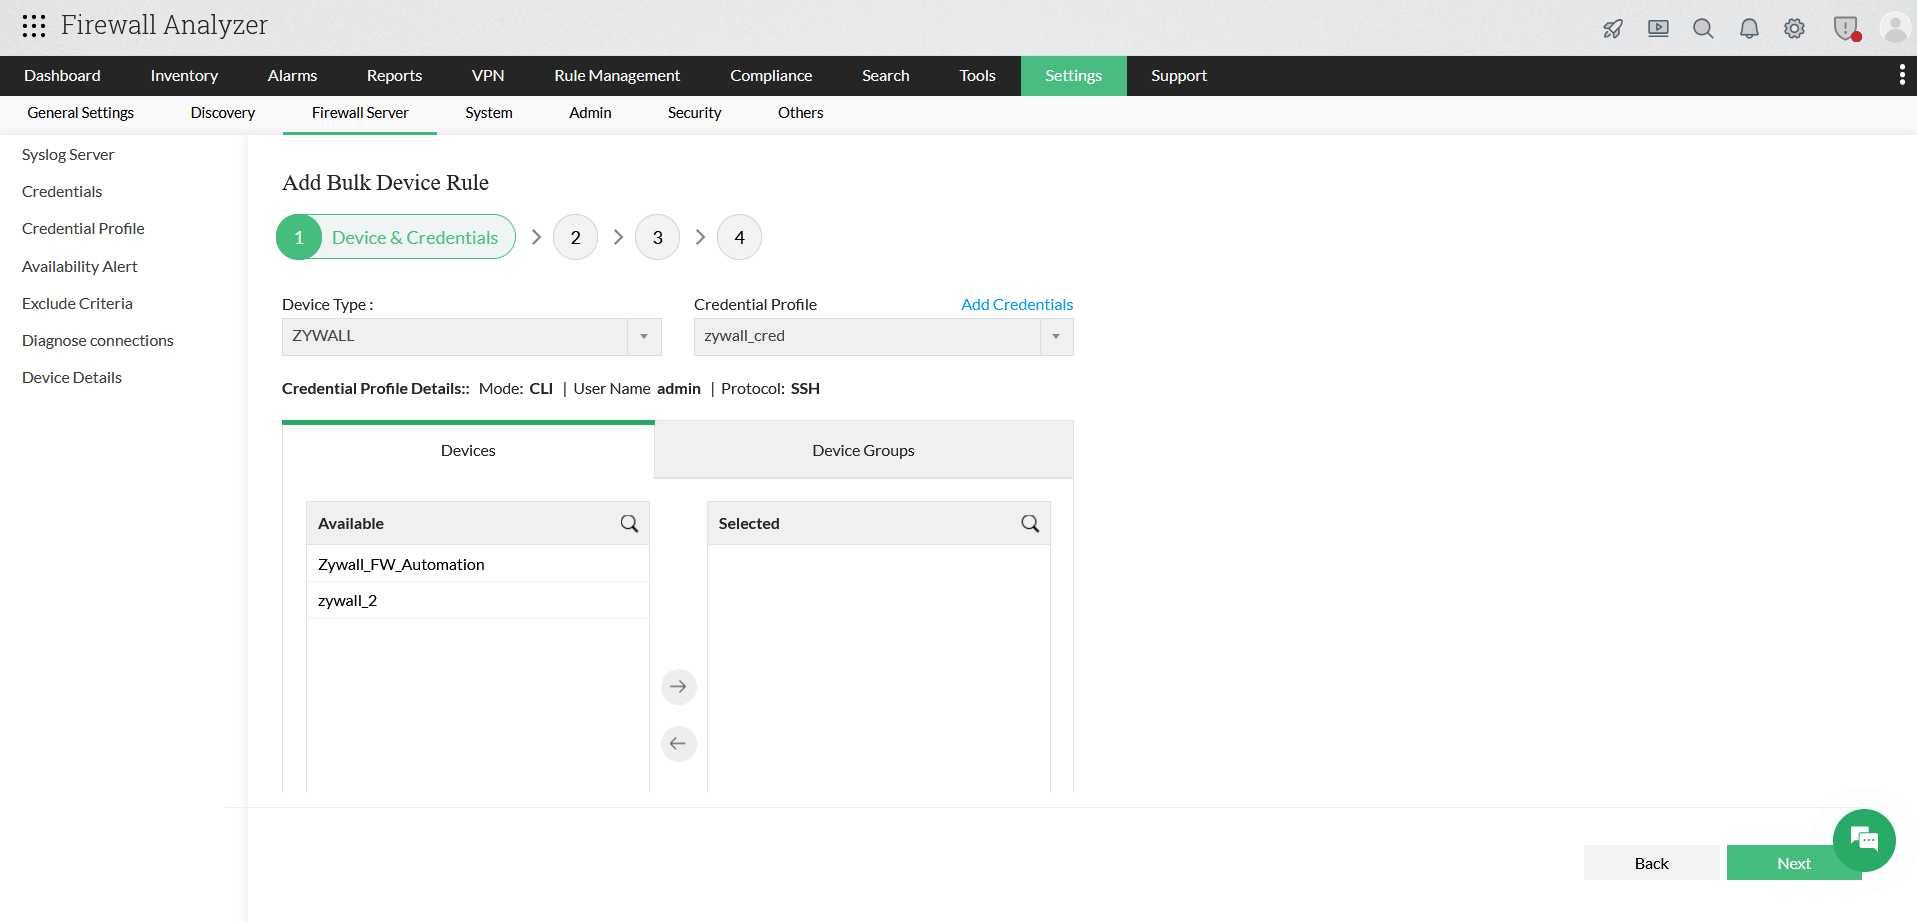The width and height of the screenshot is (1917, 922).
Task: Open the Support tab
Action: [x=1179, y=76]
